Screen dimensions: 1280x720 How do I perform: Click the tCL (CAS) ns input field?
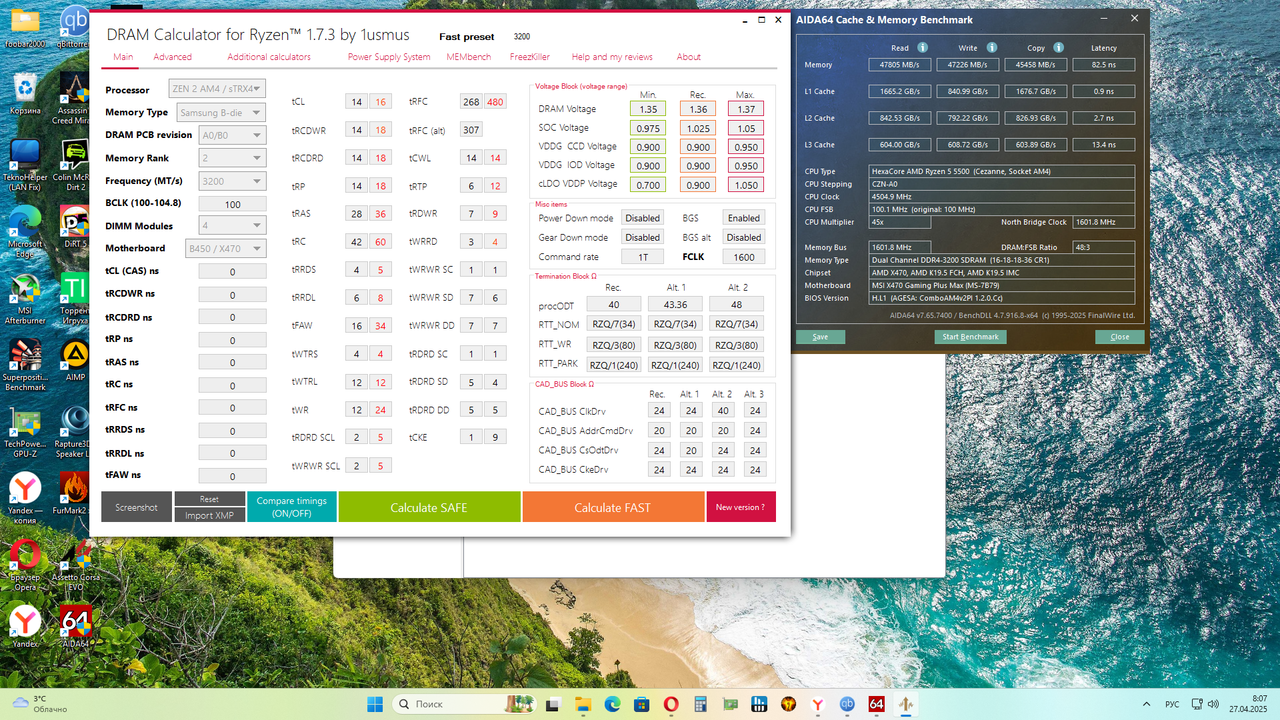pyautogui.click(x=233, y=271)
